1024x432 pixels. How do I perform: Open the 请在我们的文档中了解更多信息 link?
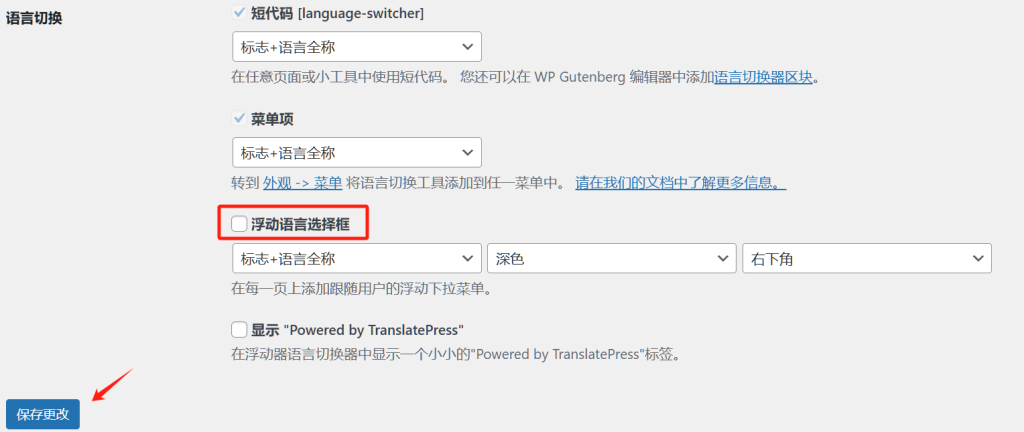tap(680, 183)
